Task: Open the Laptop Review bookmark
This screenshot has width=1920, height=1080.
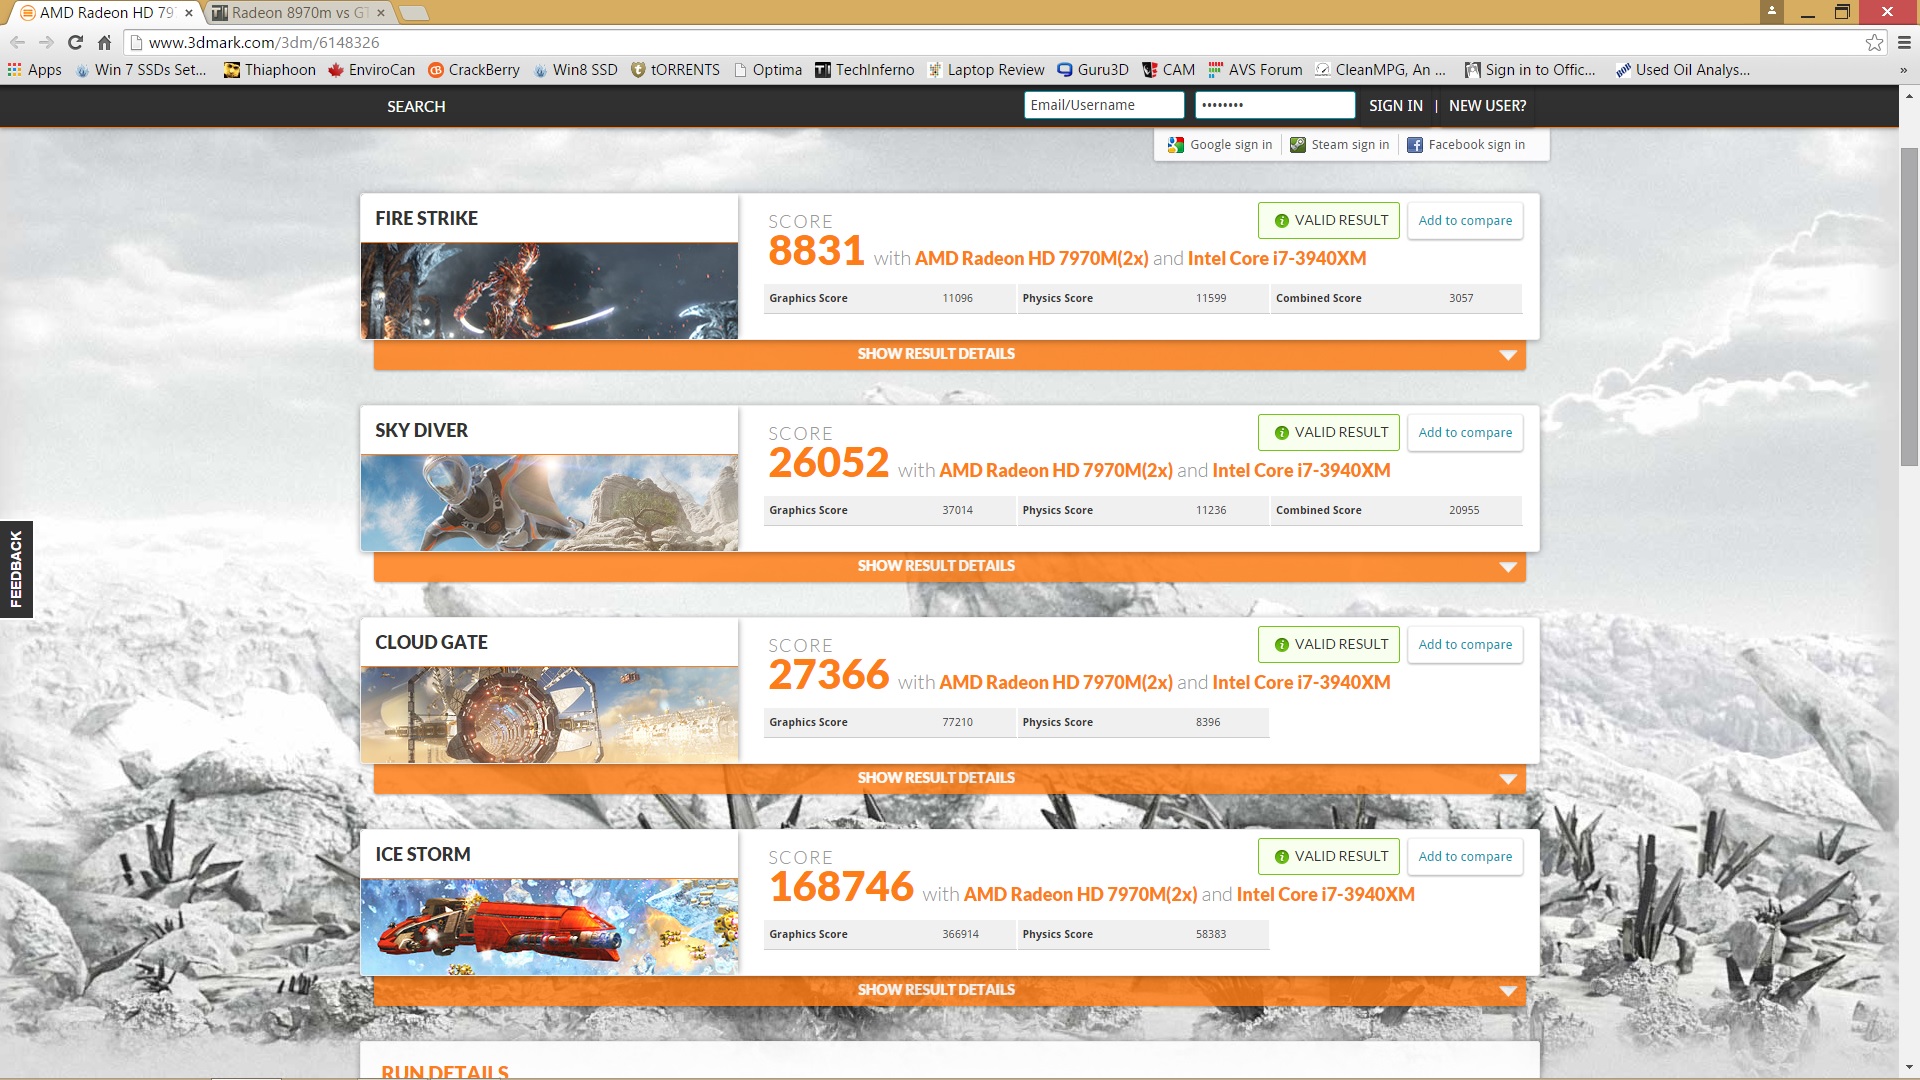Action: coord(986,70)
